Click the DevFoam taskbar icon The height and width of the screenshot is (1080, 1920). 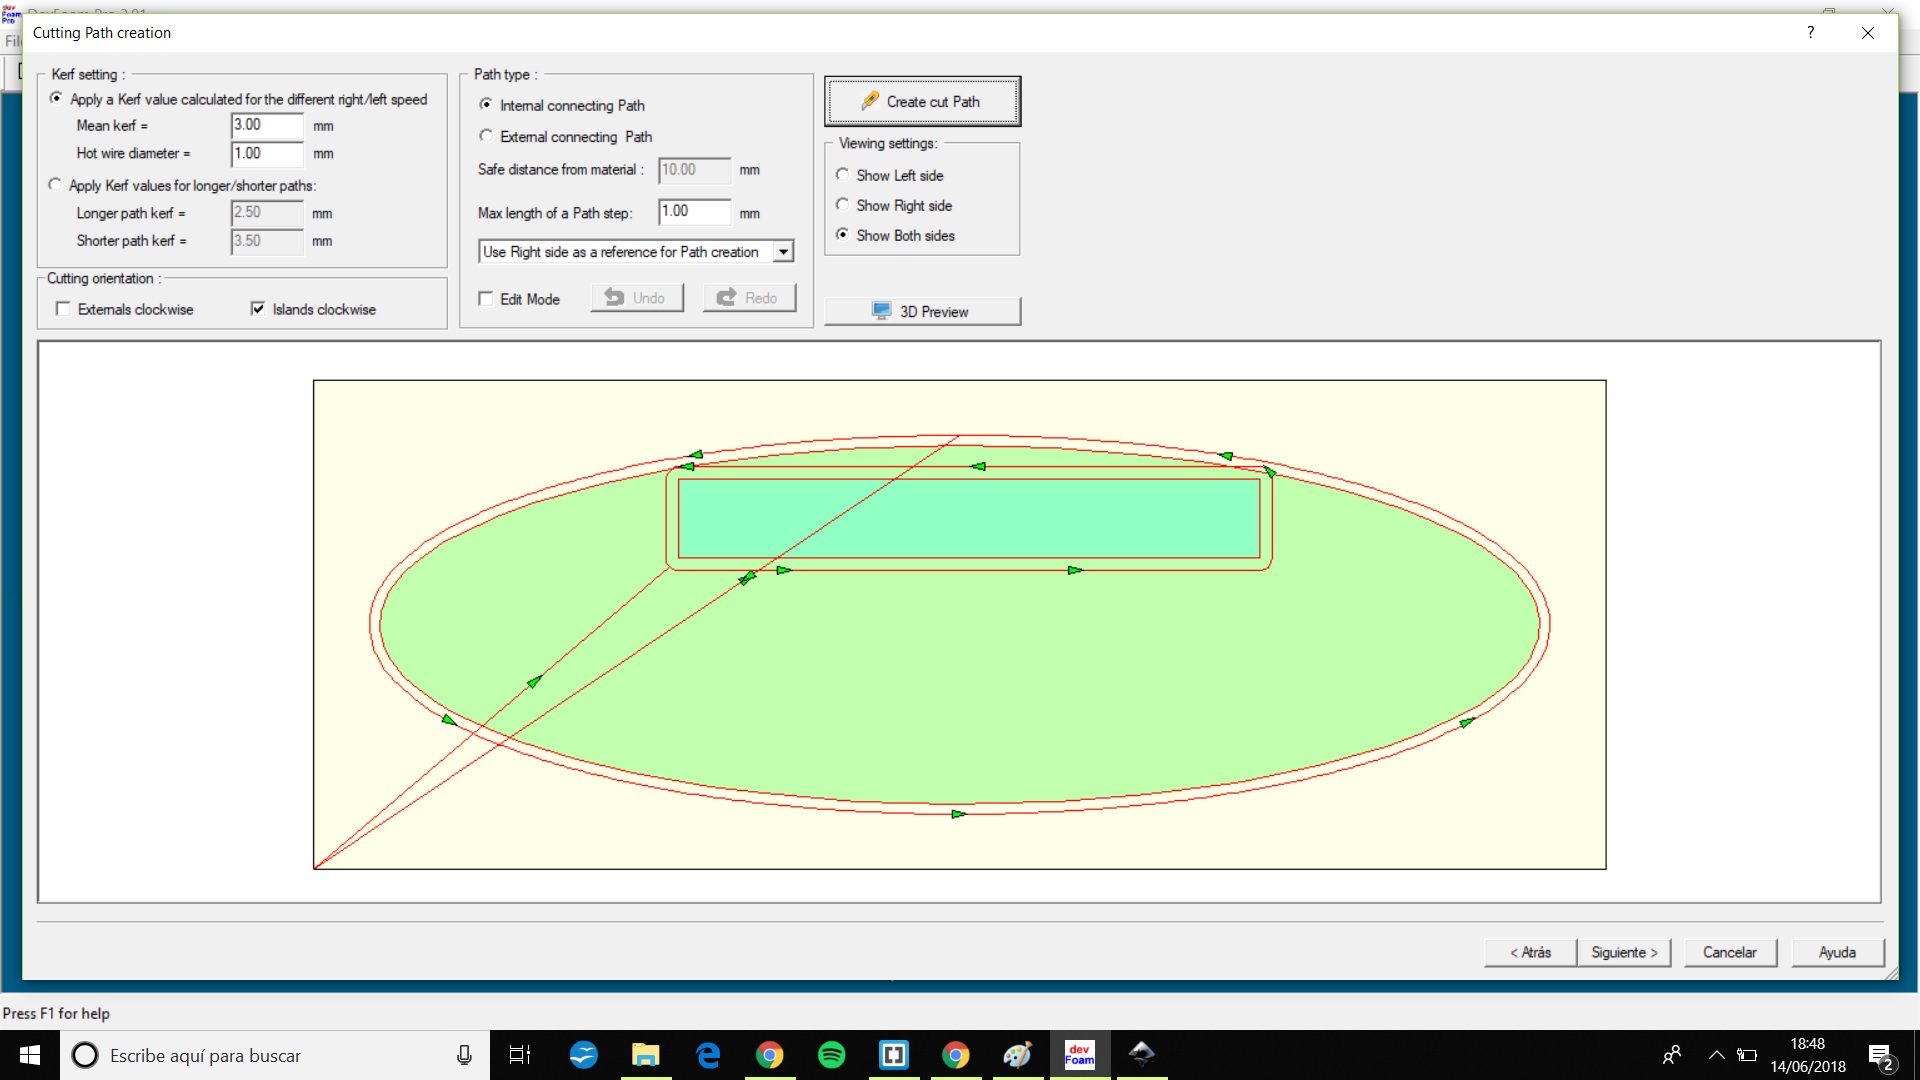click(x=1079, y=1055)
